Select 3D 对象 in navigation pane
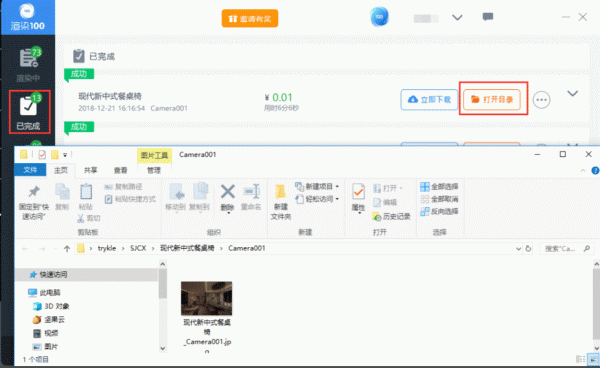Viewport: 600px width, 368px height. [x=51, y=306]
